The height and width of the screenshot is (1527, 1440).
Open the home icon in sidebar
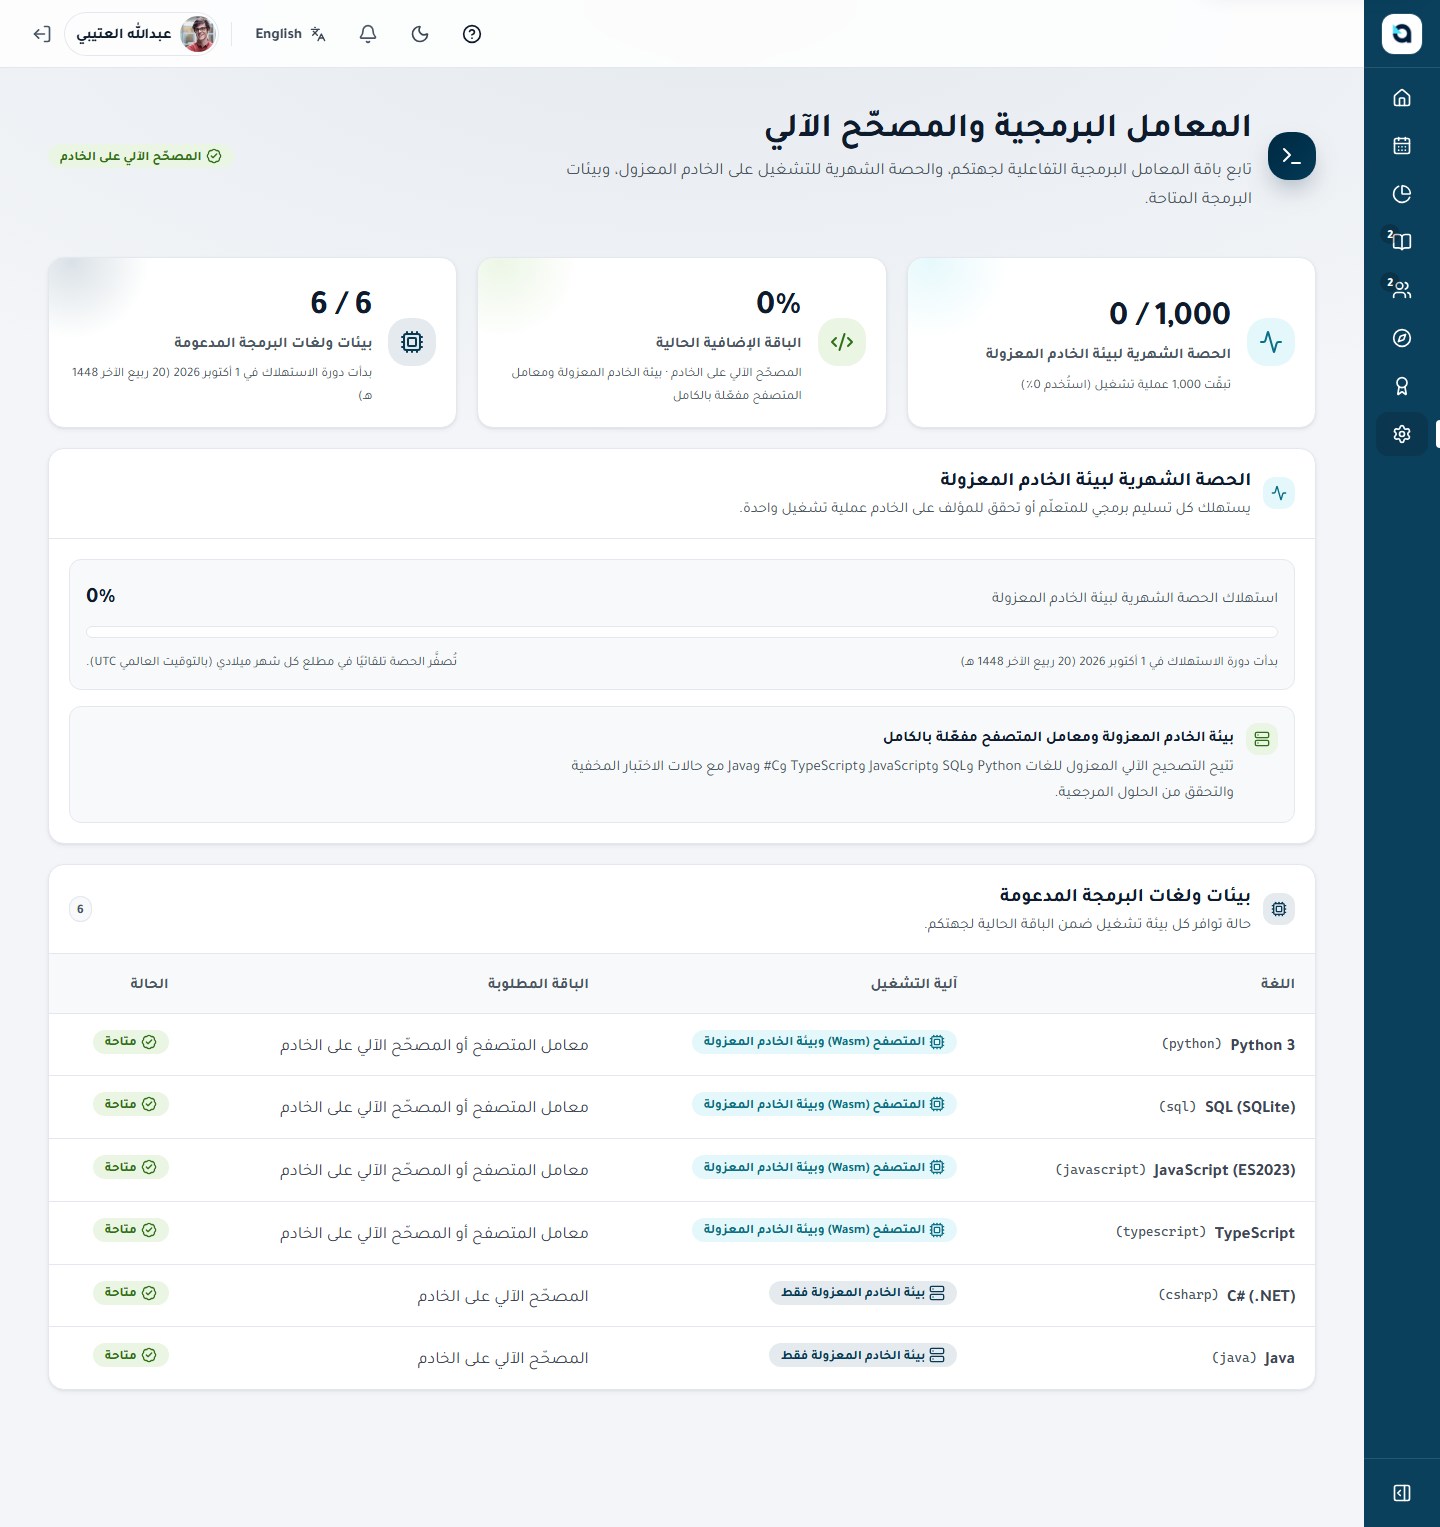pyautogui.click(x=1402, y=97)
